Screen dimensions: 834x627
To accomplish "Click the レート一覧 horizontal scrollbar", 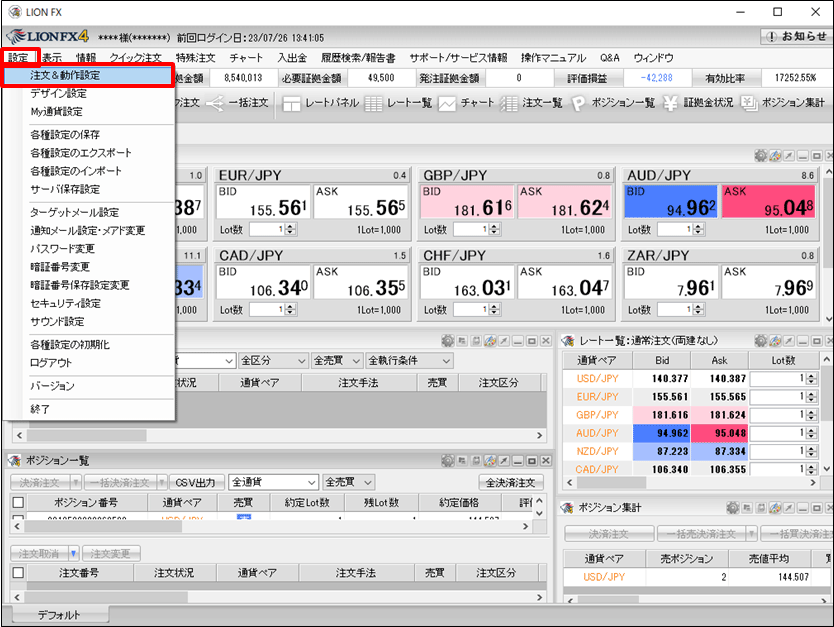I will point(690,483).
